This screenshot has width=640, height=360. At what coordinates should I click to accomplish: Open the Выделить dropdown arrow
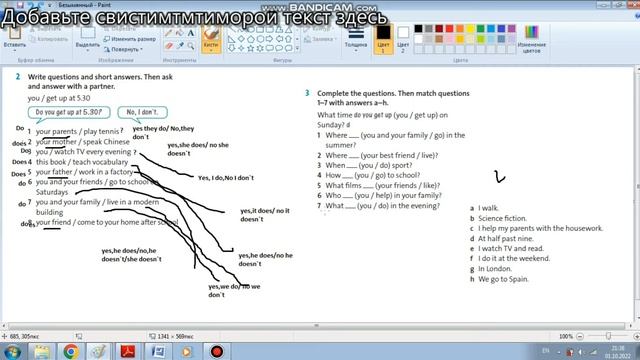[x=88, y=51]
